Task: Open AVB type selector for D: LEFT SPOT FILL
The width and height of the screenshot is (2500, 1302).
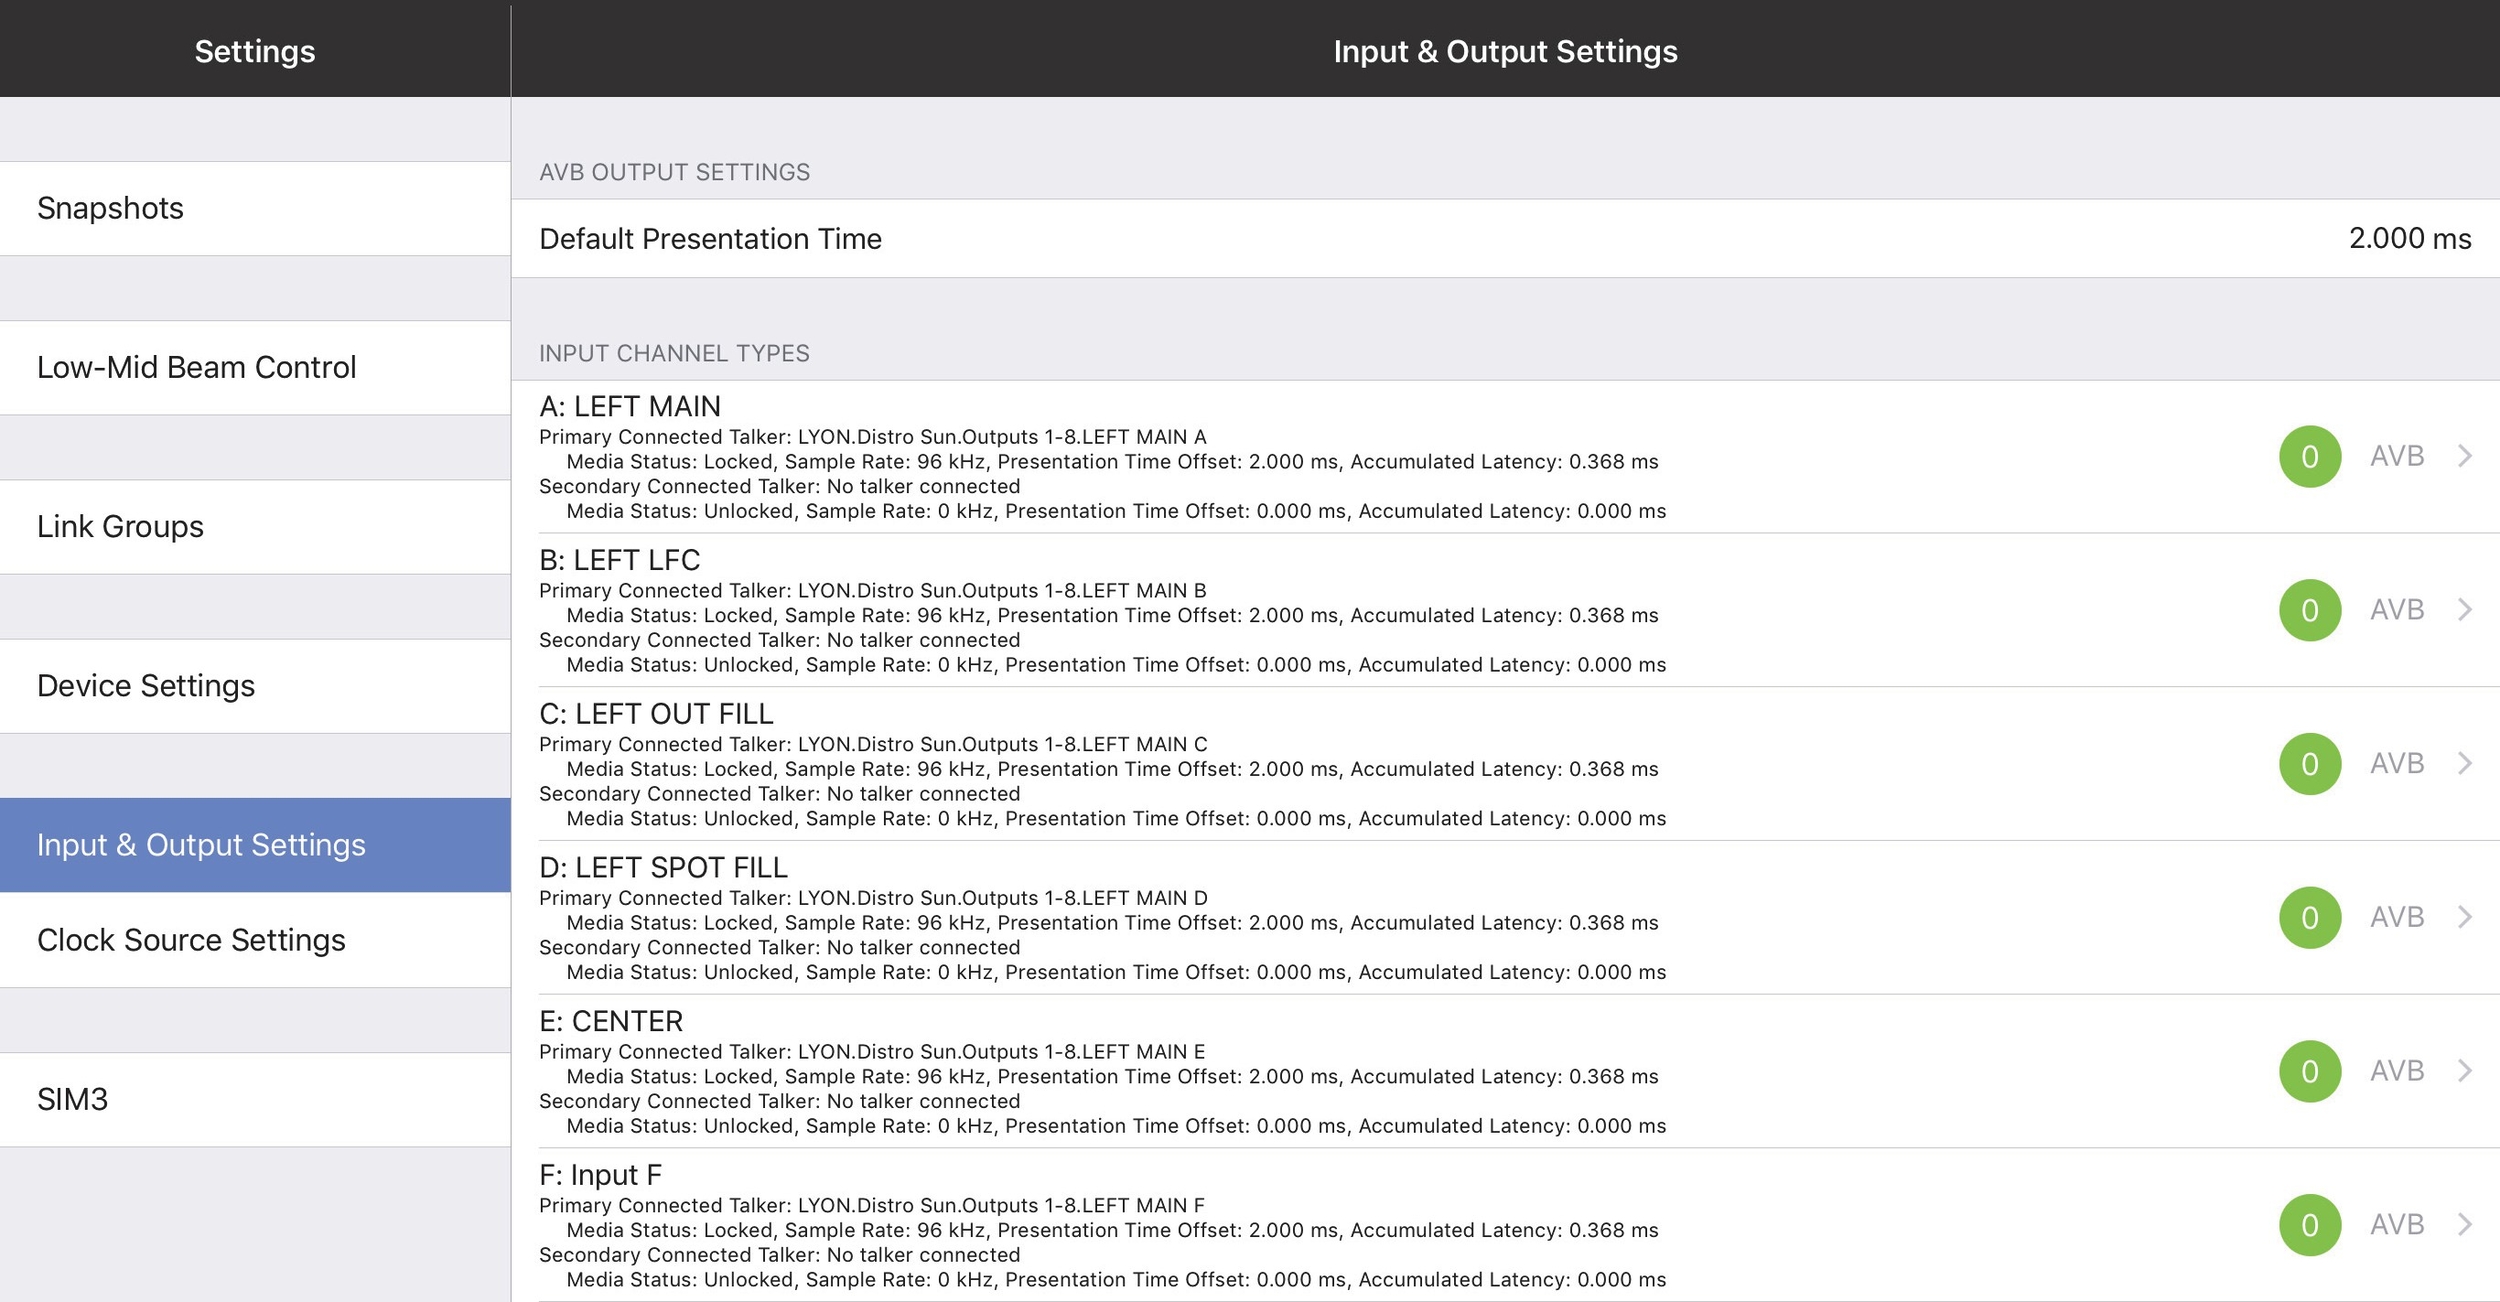Action: click(x=2397, y=918)
